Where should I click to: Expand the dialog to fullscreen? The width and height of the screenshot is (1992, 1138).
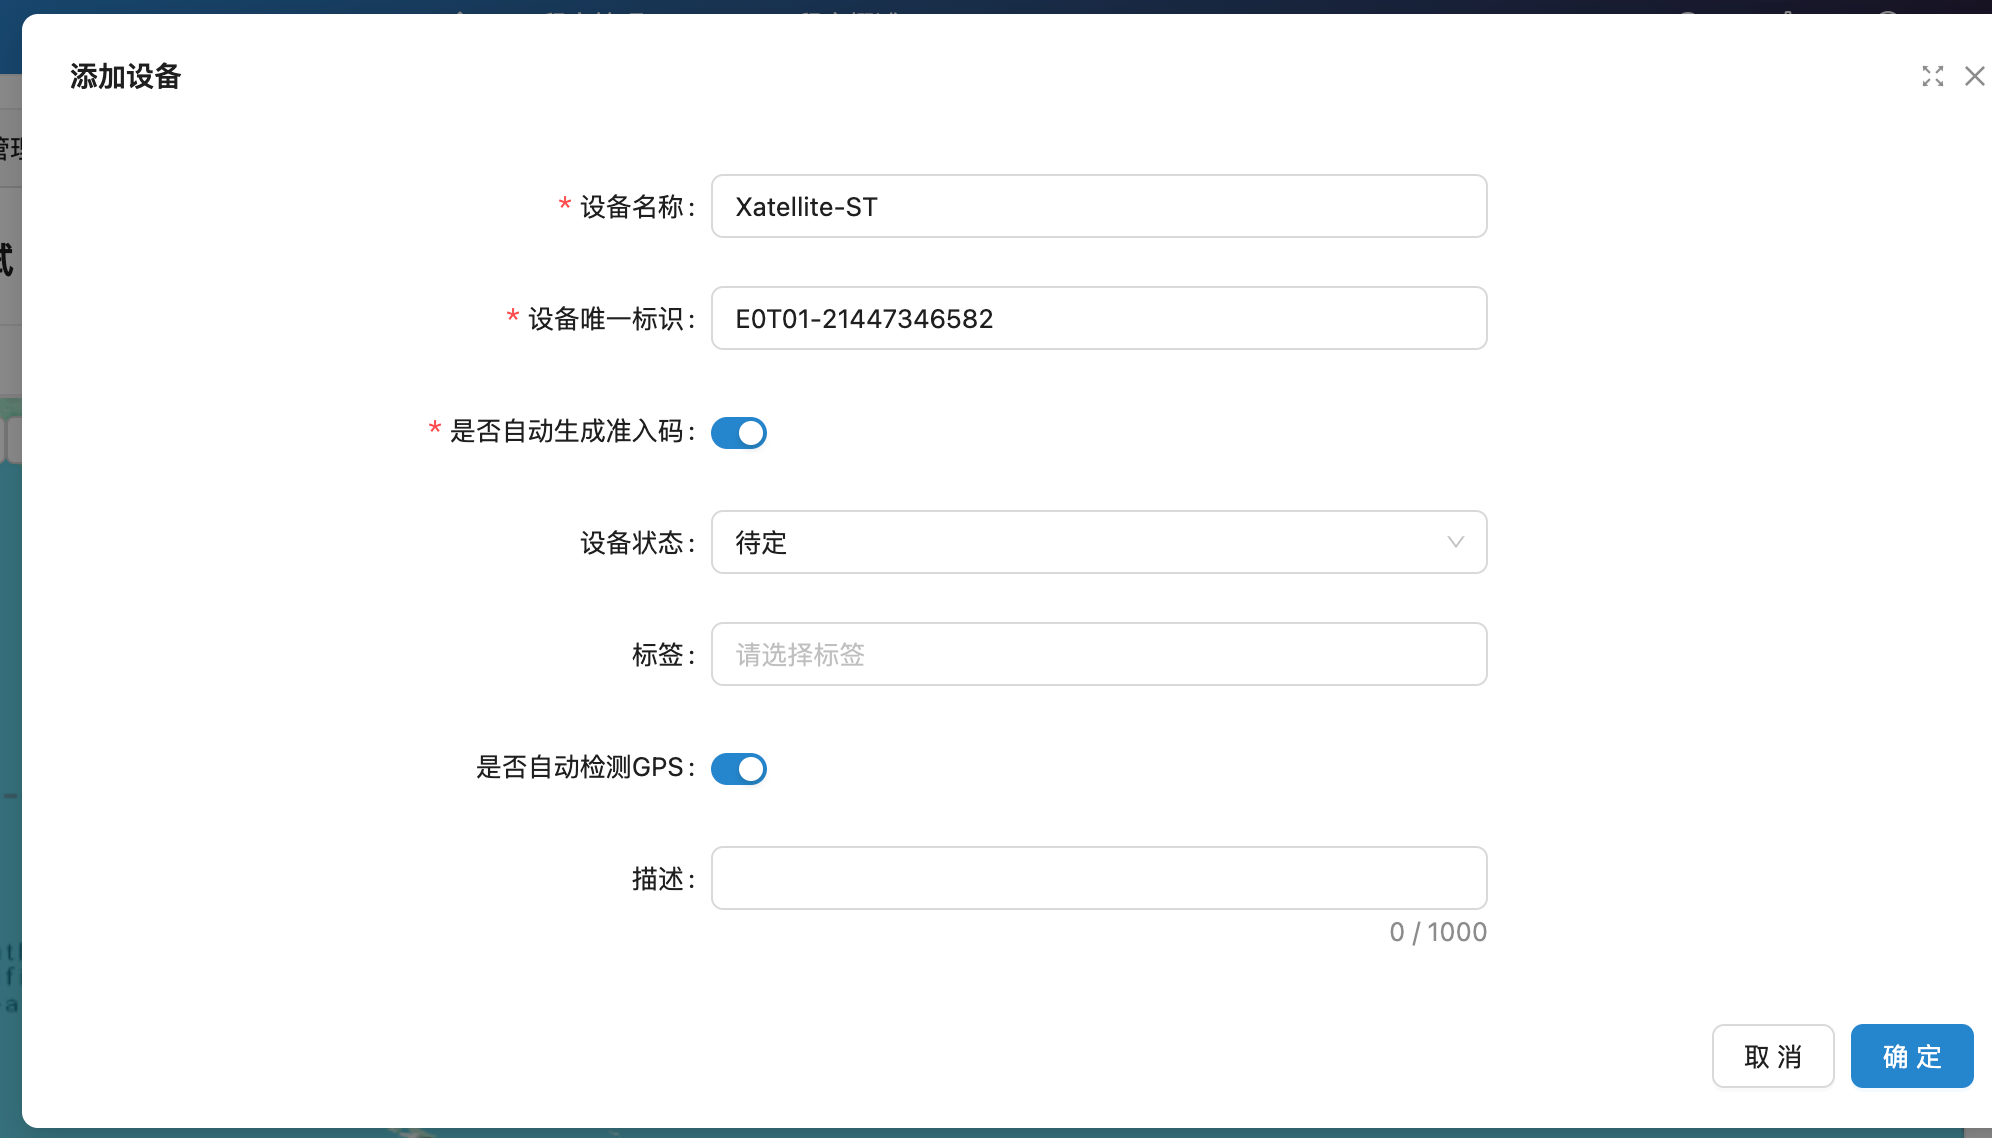(1932, 76)
